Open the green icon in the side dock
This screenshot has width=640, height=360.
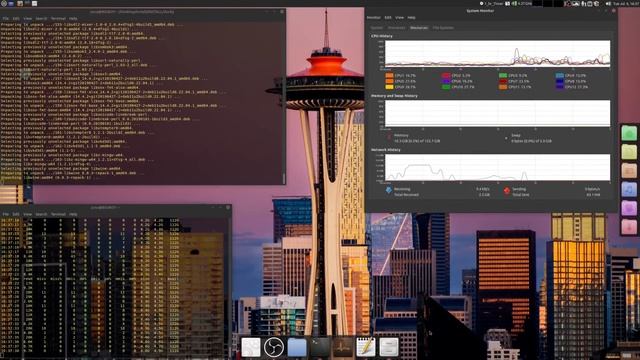[629, 133]
